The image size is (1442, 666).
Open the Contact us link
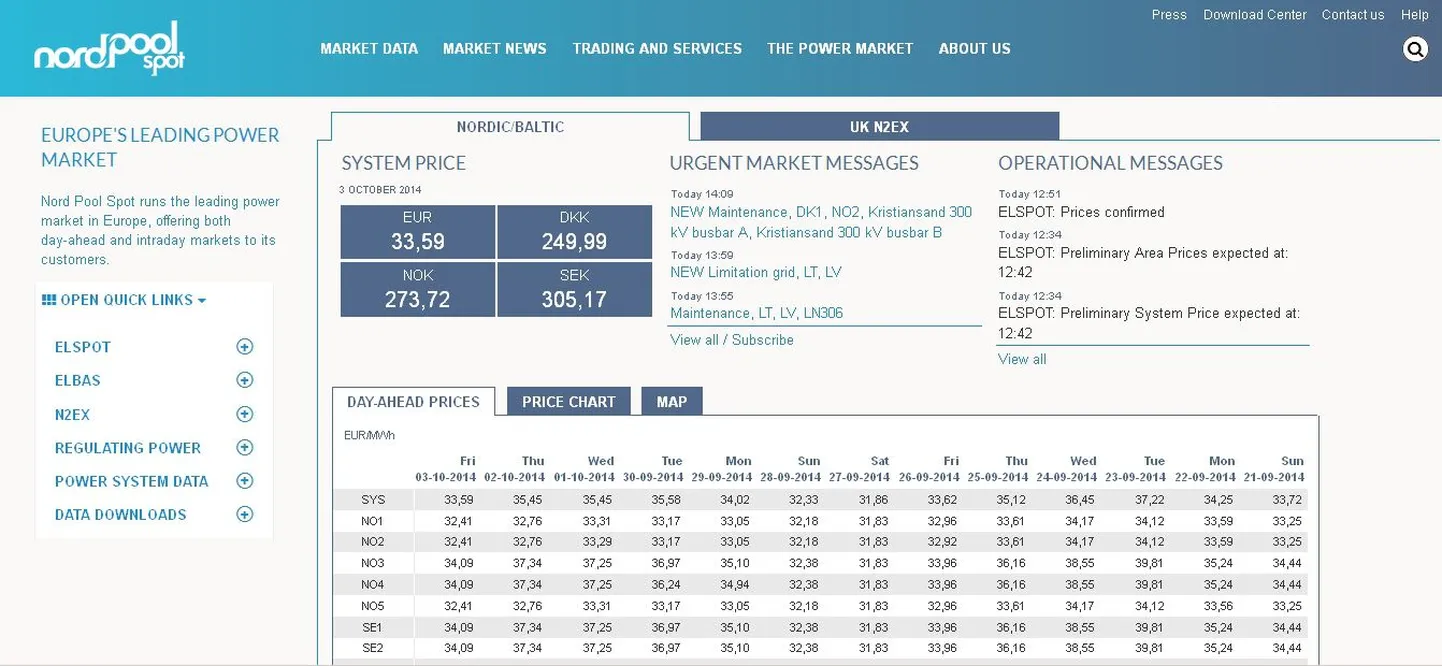[x=1353, y=15]
